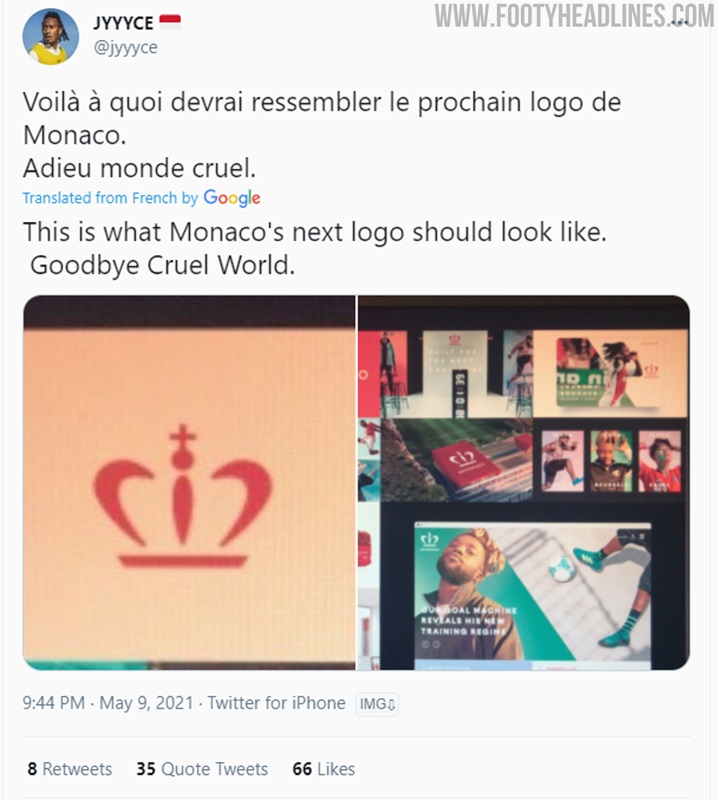718x800 pixels.
Task: Click the JYYYCE display name
Action: (123, 23)
